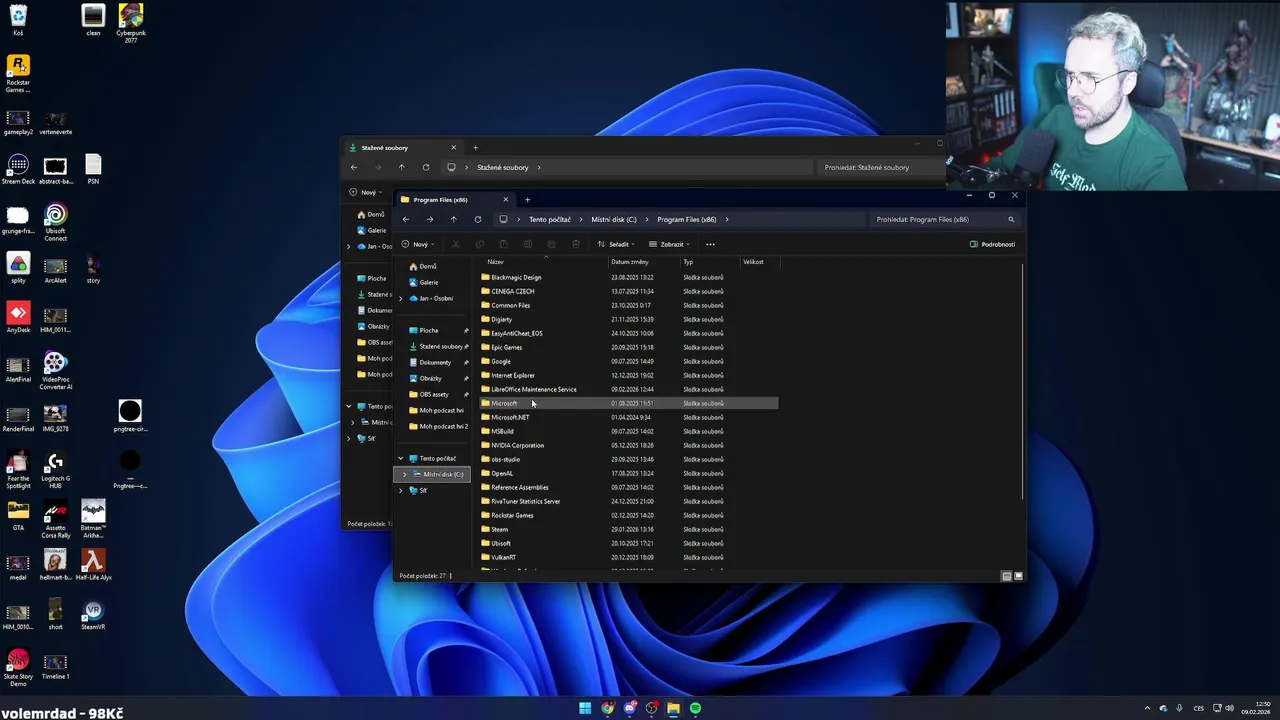
Task: Show hidden system tray icons chevron
Action: pos(1147,709)
